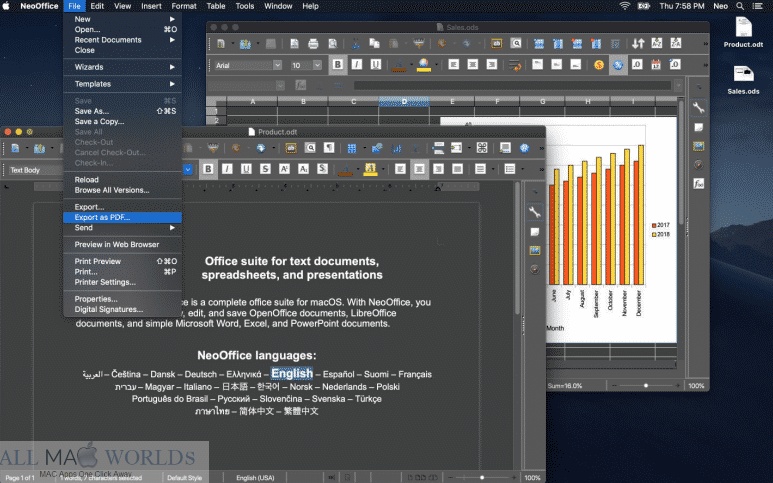
Task: Click Insert Page Break icon in Product.odt
Action: (x=438, y=148)
